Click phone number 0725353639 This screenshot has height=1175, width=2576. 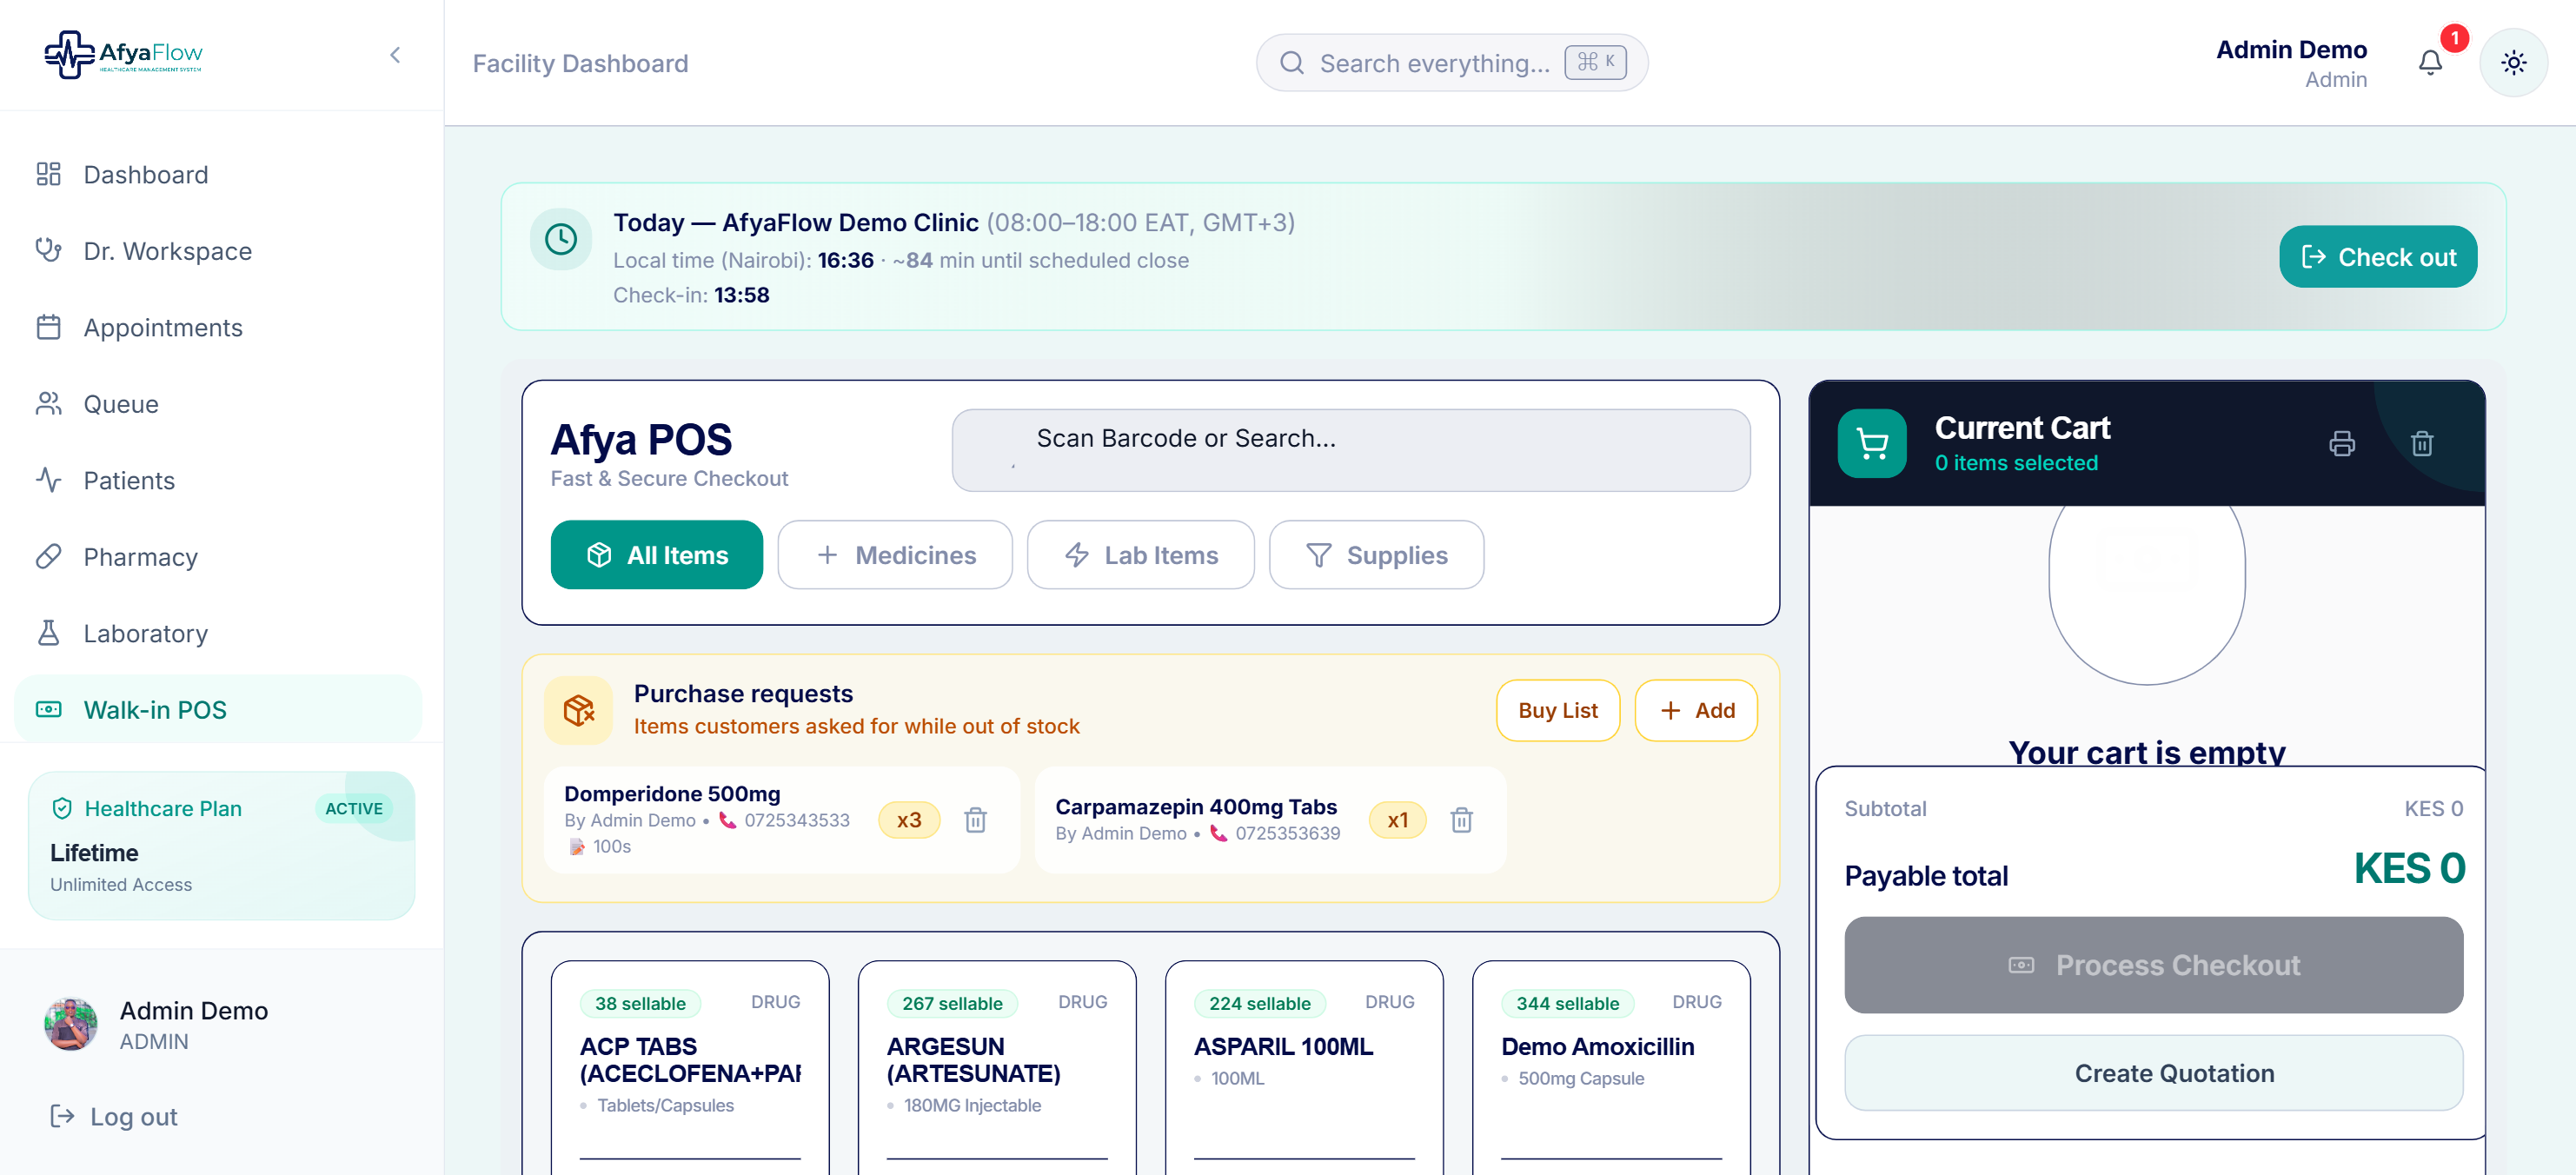(1287, 833)
